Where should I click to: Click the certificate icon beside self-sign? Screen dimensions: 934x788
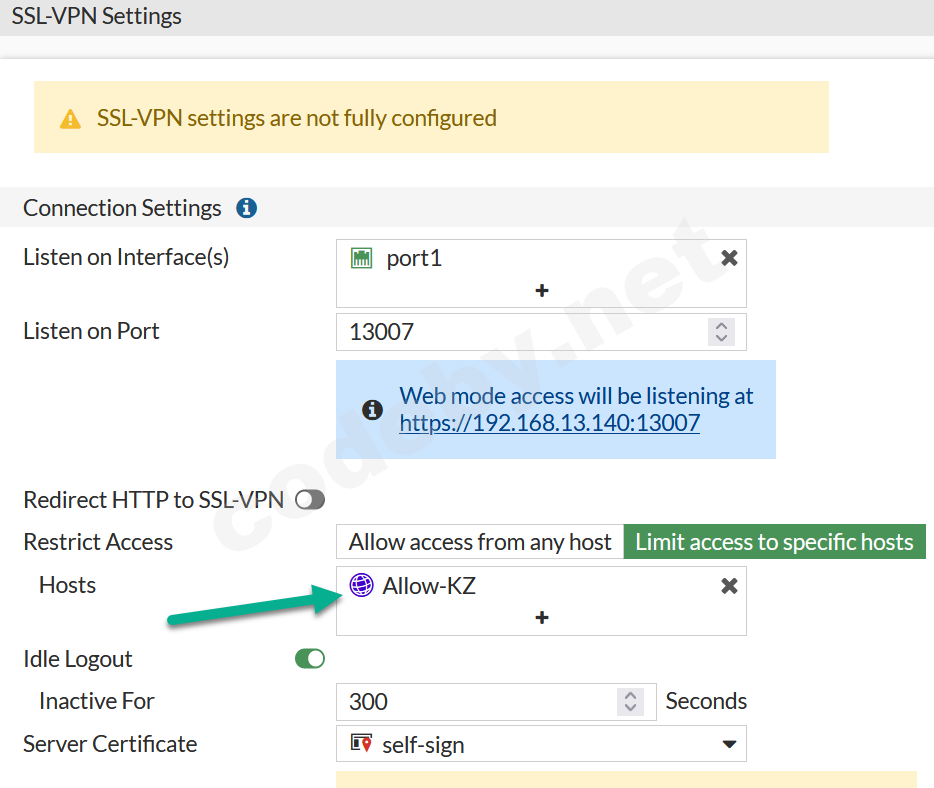[x=364, y=744]
